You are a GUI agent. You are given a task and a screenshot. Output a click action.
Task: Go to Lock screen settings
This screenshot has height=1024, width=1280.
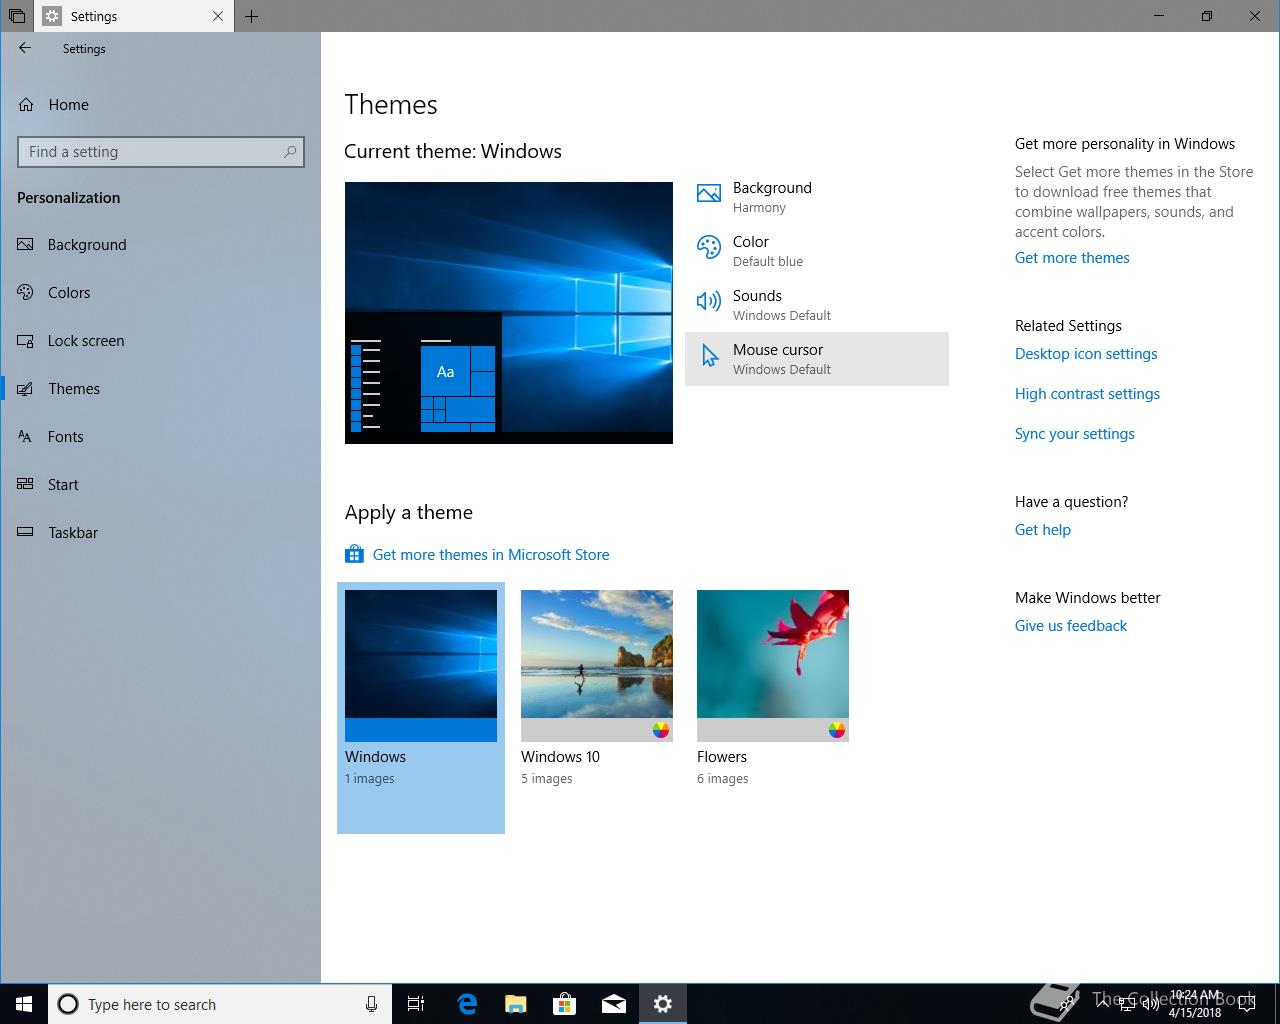tap(160, 340)
